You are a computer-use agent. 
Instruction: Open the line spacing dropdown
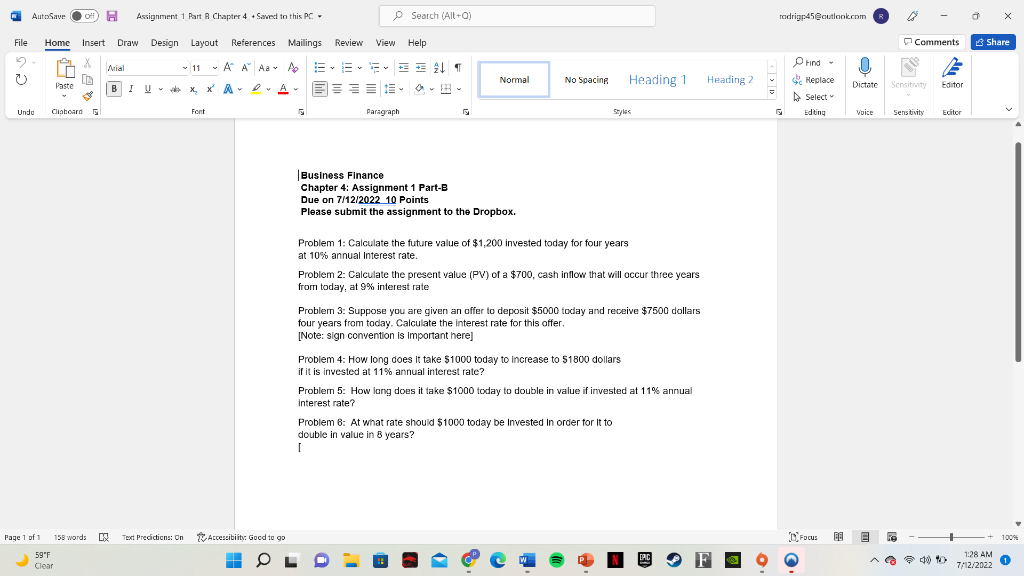(x=391, y=89)
